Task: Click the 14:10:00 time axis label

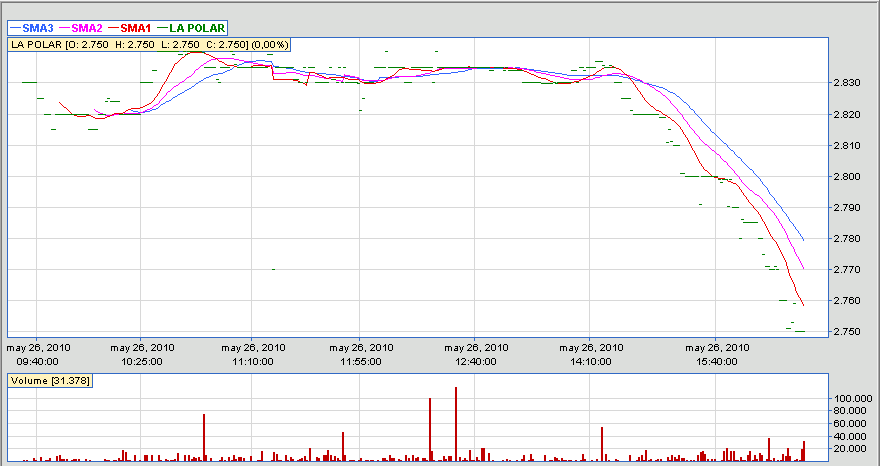Action: click(x=591, y=362)
